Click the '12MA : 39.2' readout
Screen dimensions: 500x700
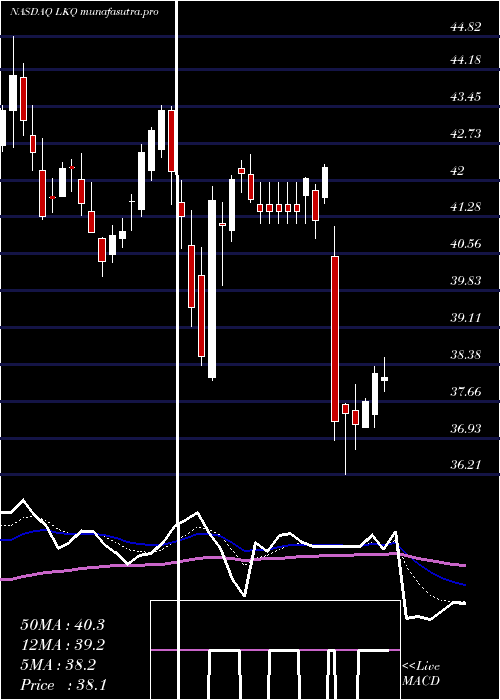(62, 645)
